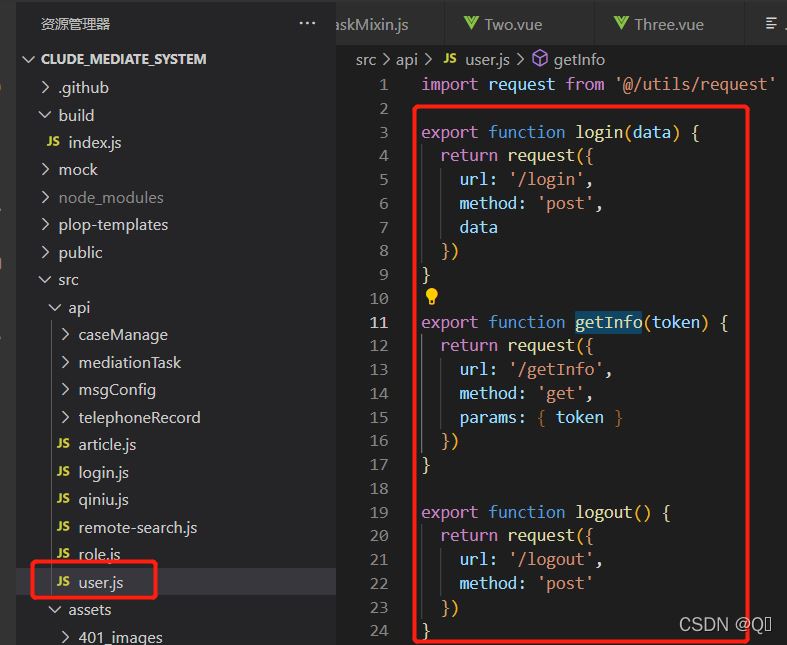This screenshot has width=787, height=645.
Task: Click the '@/utils/request' import string
Action: point(696,84)
